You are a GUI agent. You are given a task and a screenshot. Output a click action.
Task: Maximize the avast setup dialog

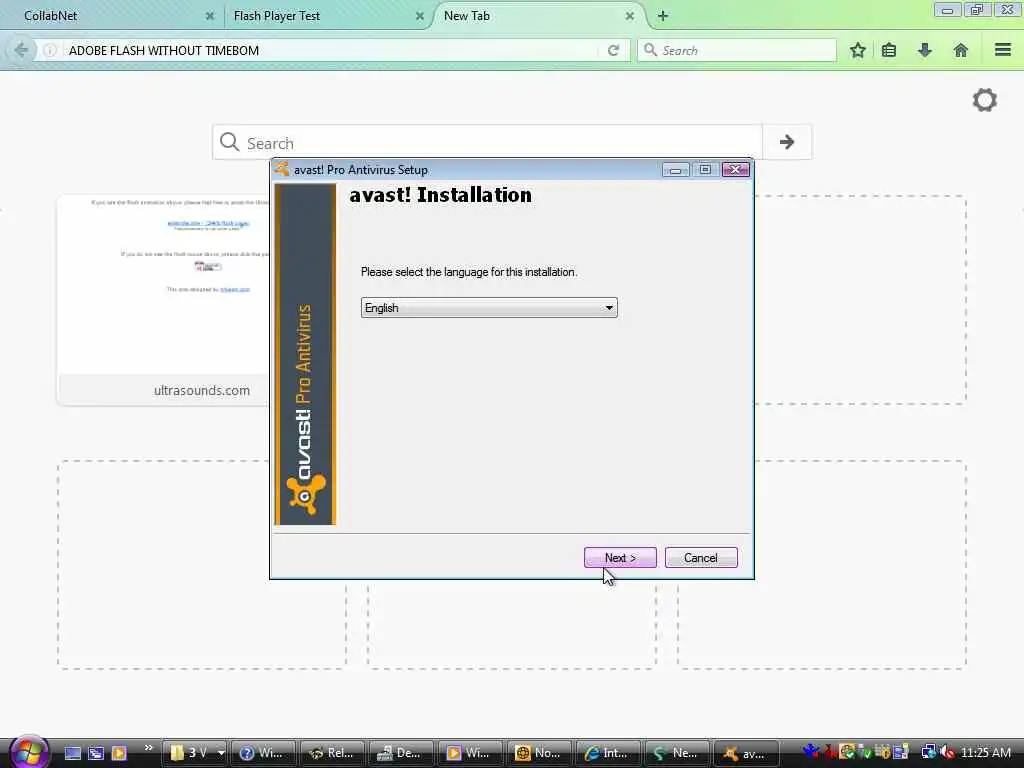pyautogui.click(x=705, y=170)
